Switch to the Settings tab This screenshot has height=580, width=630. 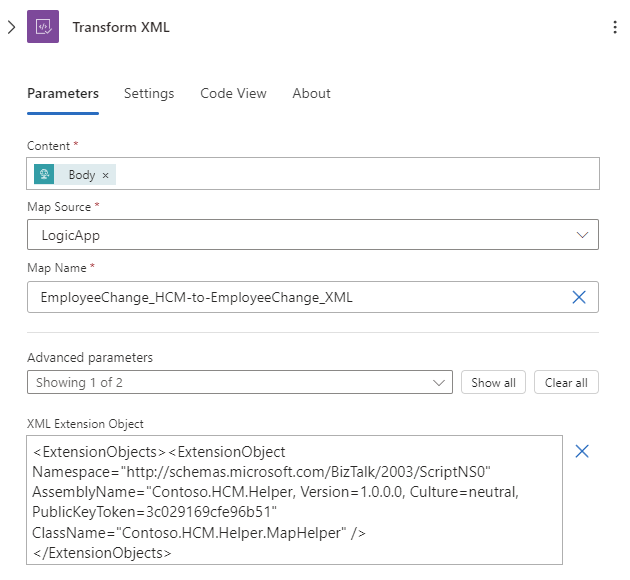pyautogui.click(x=149, y=93)
